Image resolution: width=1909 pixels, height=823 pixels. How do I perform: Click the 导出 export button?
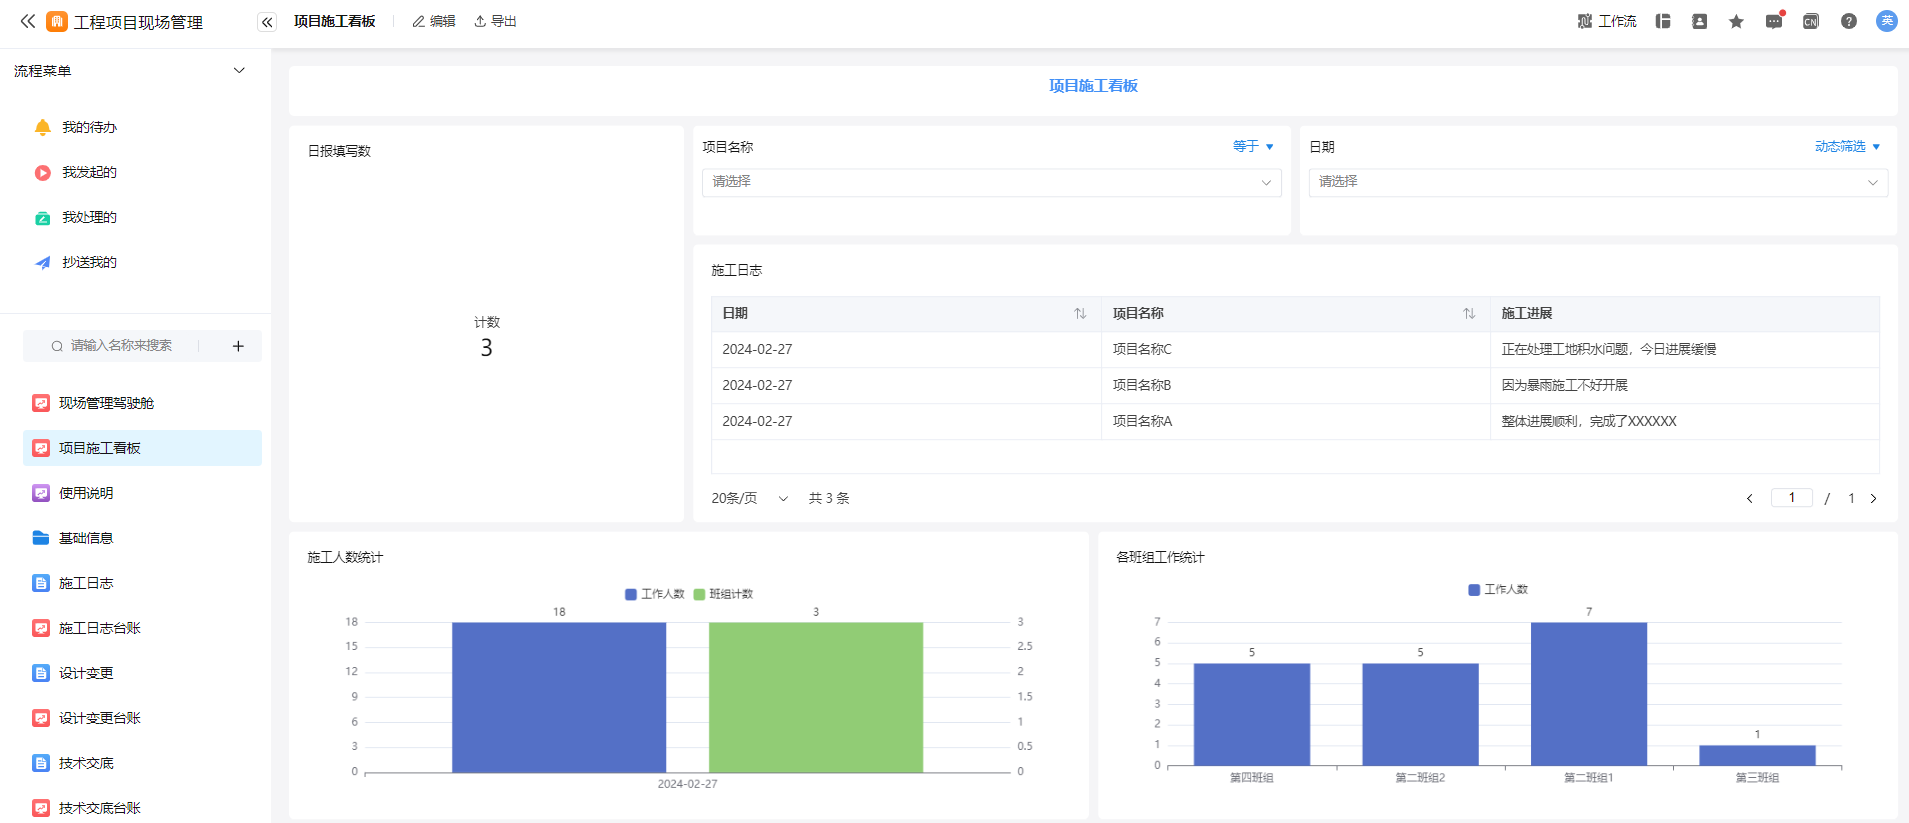click(x=496, y=21)
